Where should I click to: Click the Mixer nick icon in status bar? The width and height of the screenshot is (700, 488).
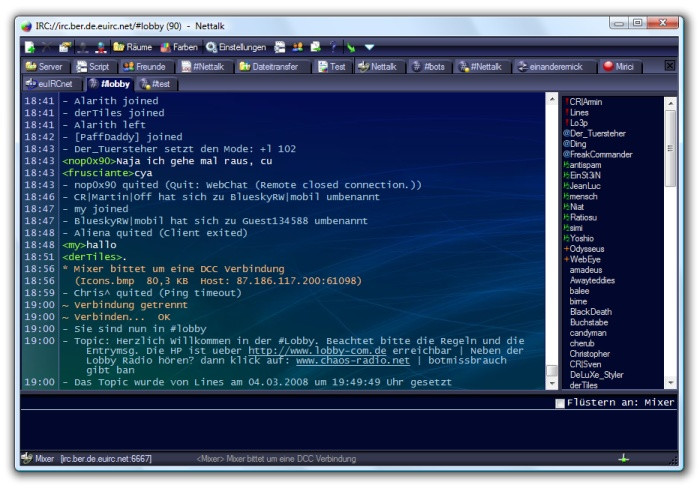click(27, 458)
